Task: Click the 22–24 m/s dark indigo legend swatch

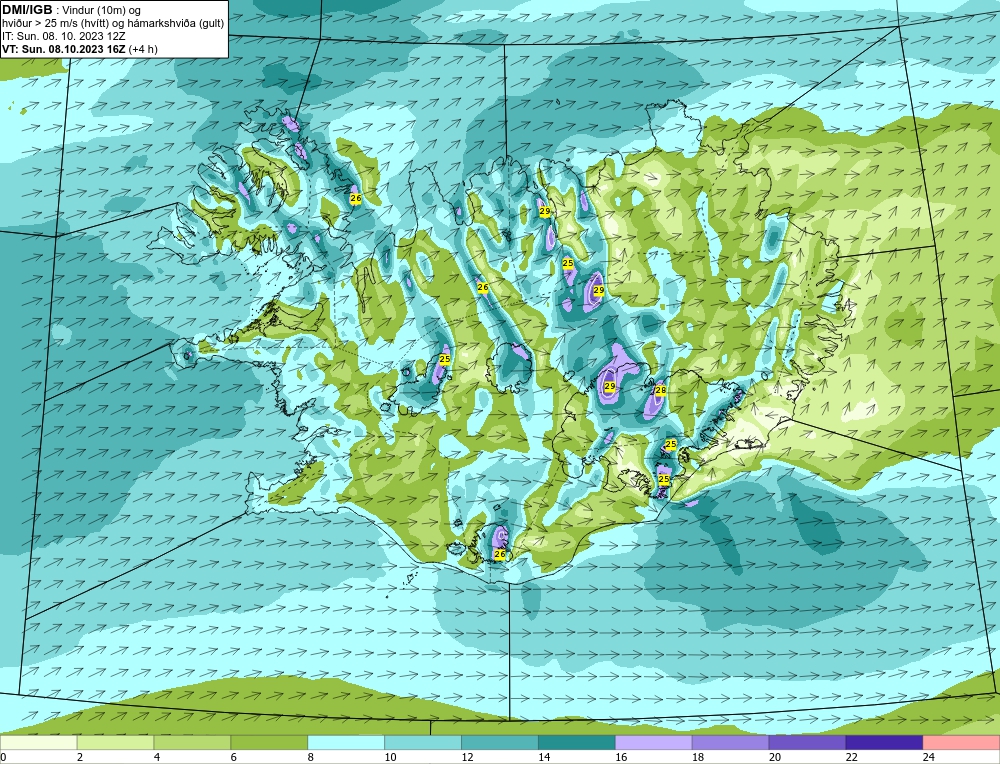Action: [x=884, y=742]
